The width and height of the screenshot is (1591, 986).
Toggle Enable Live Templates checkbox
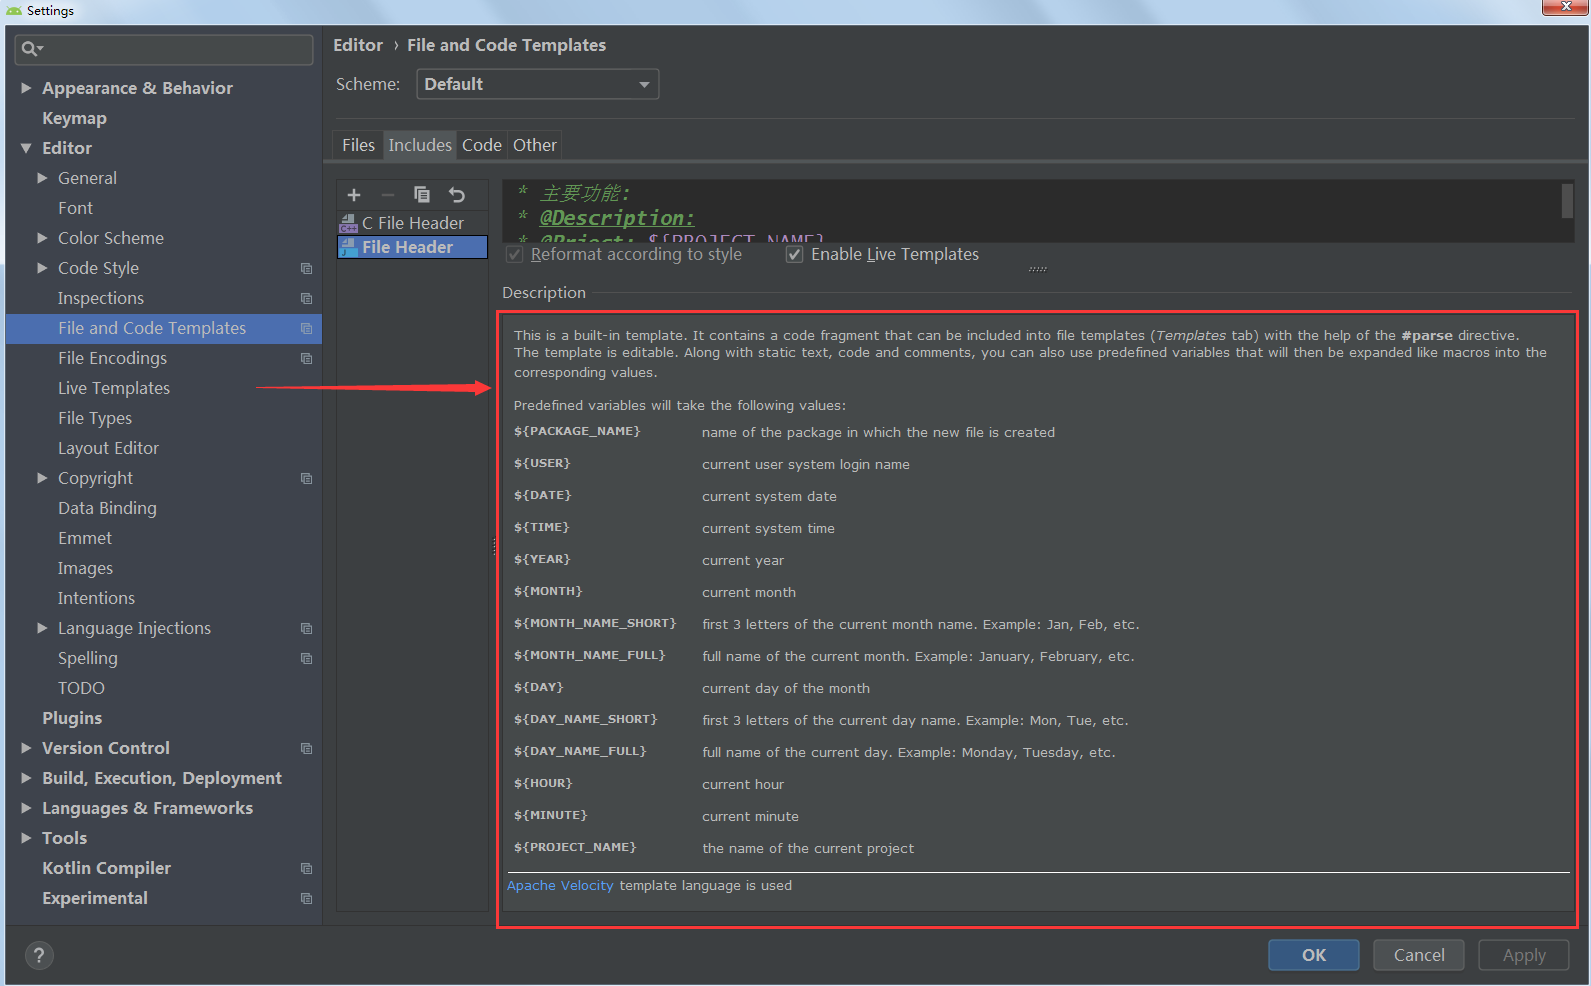click(795, 254)
